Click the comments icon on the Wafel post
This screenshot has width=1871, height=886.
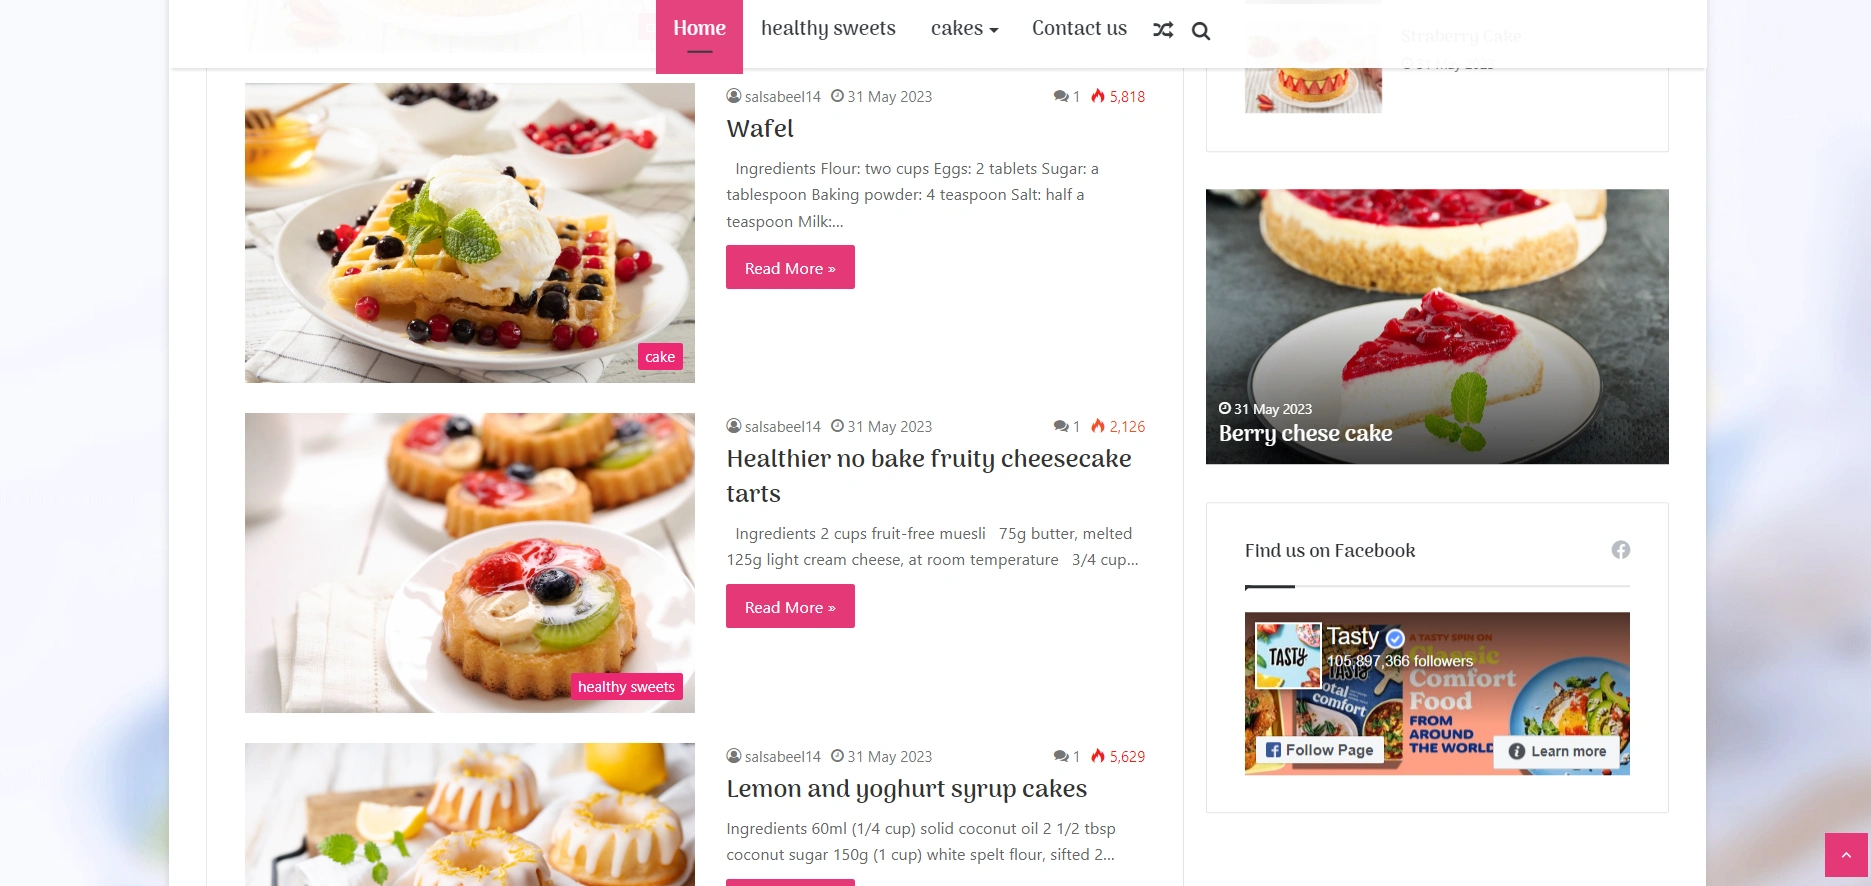tap(1060, 96)
